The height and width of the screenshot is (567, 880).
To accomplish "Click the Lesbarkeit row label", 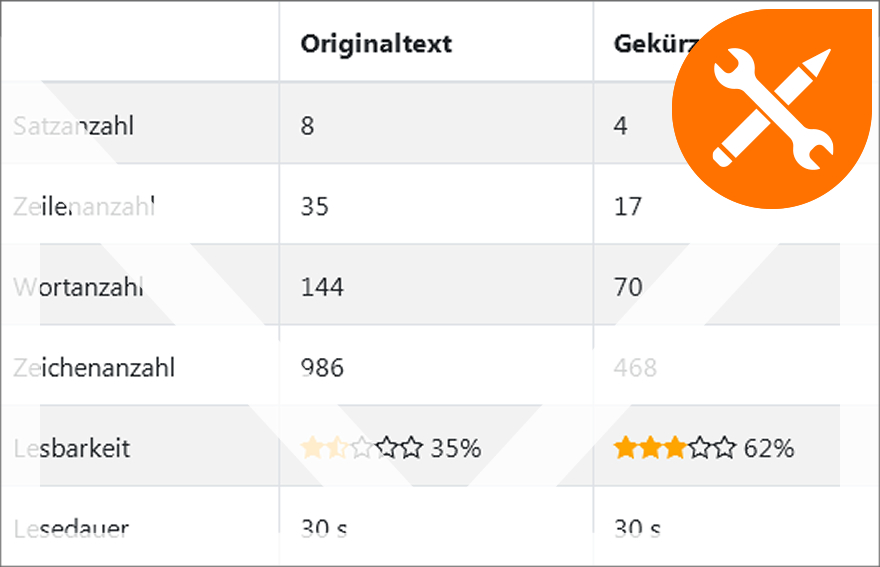I will point(72,449).
